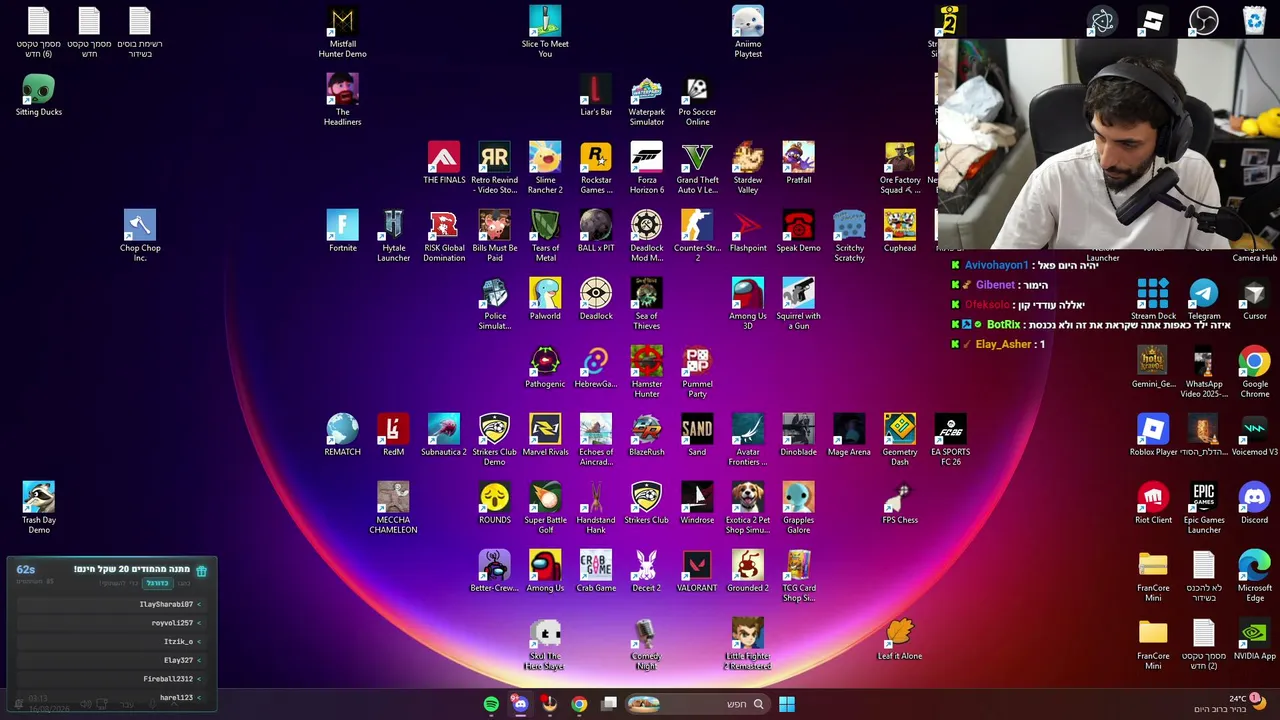This screenshot has height=720, width=1280.
Task: Launch the BALL x PIT icon
Action: pyautogui.click(x=596, y=232)
